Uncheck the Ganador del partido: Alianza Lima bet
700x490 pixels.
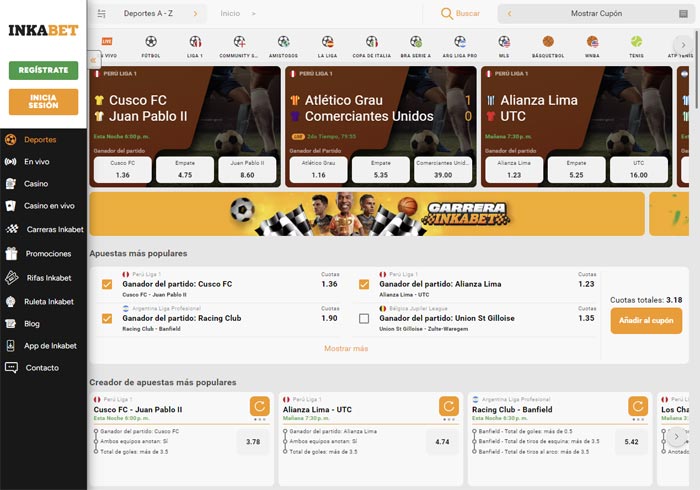(364, 284)
